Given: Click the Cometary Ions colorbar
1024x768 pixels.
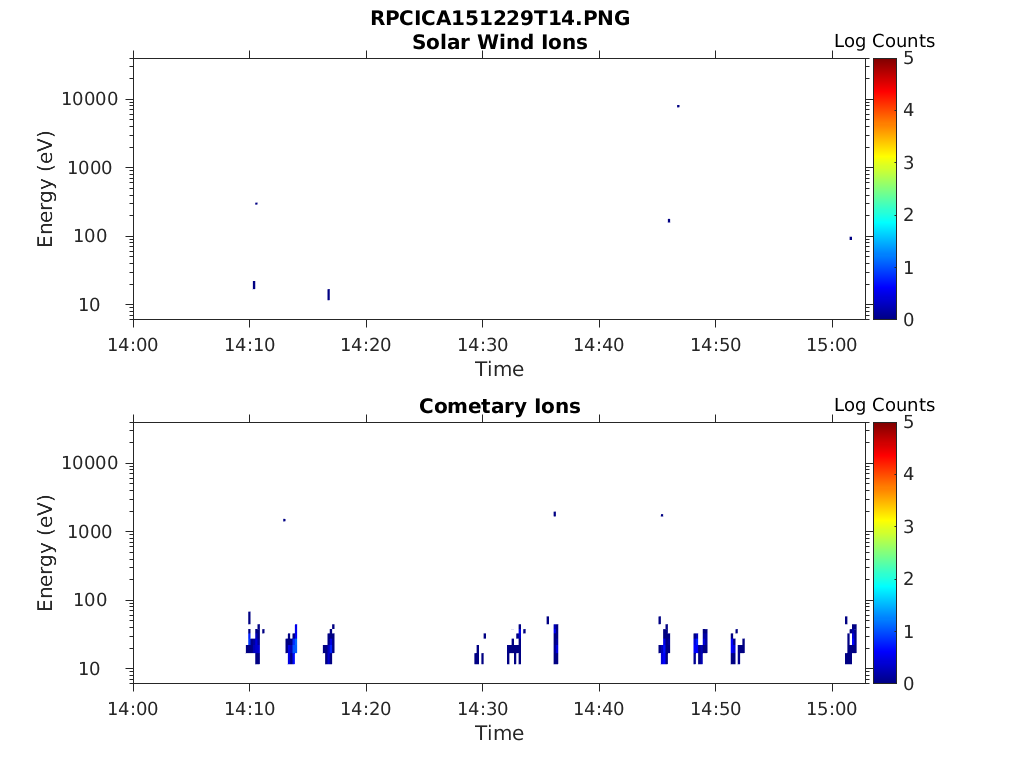Looking at the screenshot, I should tap(884, 552).
